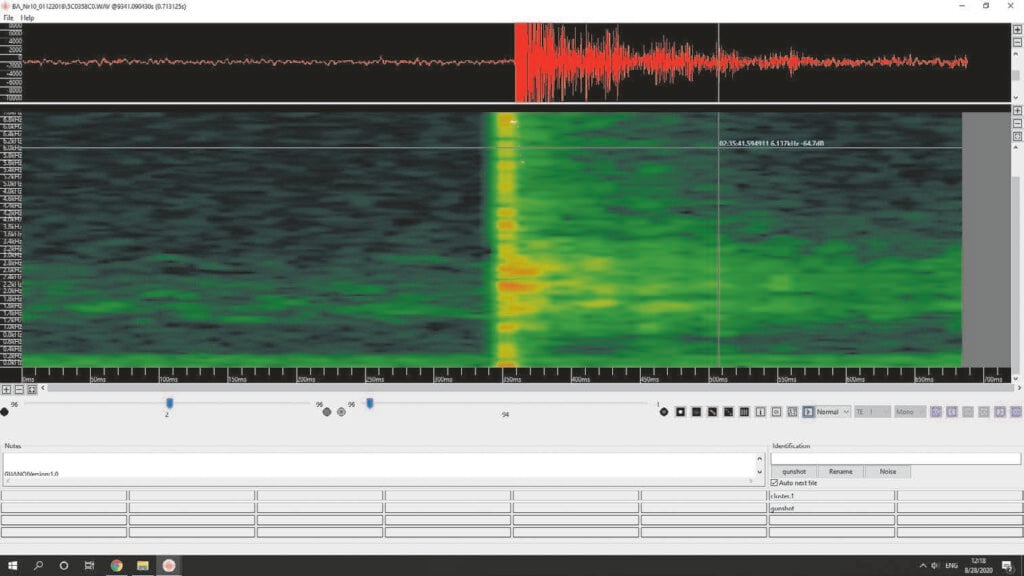Open the Mono channel dropdown
Viewport: 1024px width, 576px height.
tap(910, 411)
